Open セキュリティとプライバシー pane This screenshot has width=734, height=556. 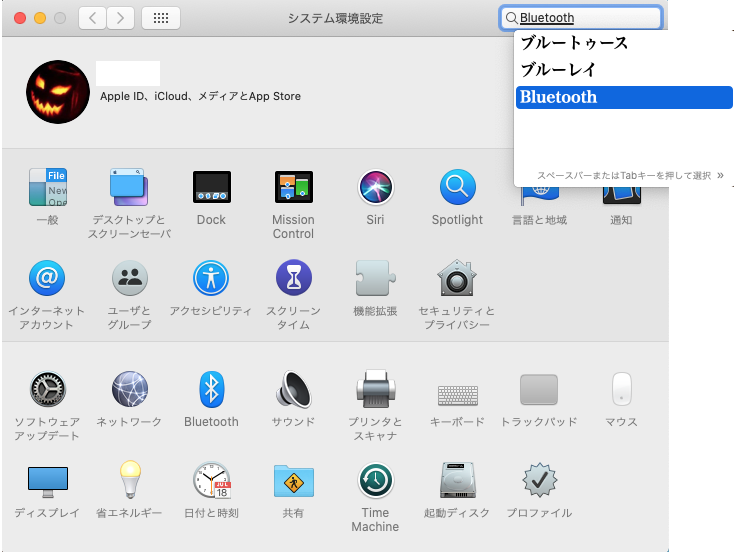(457, 278)
